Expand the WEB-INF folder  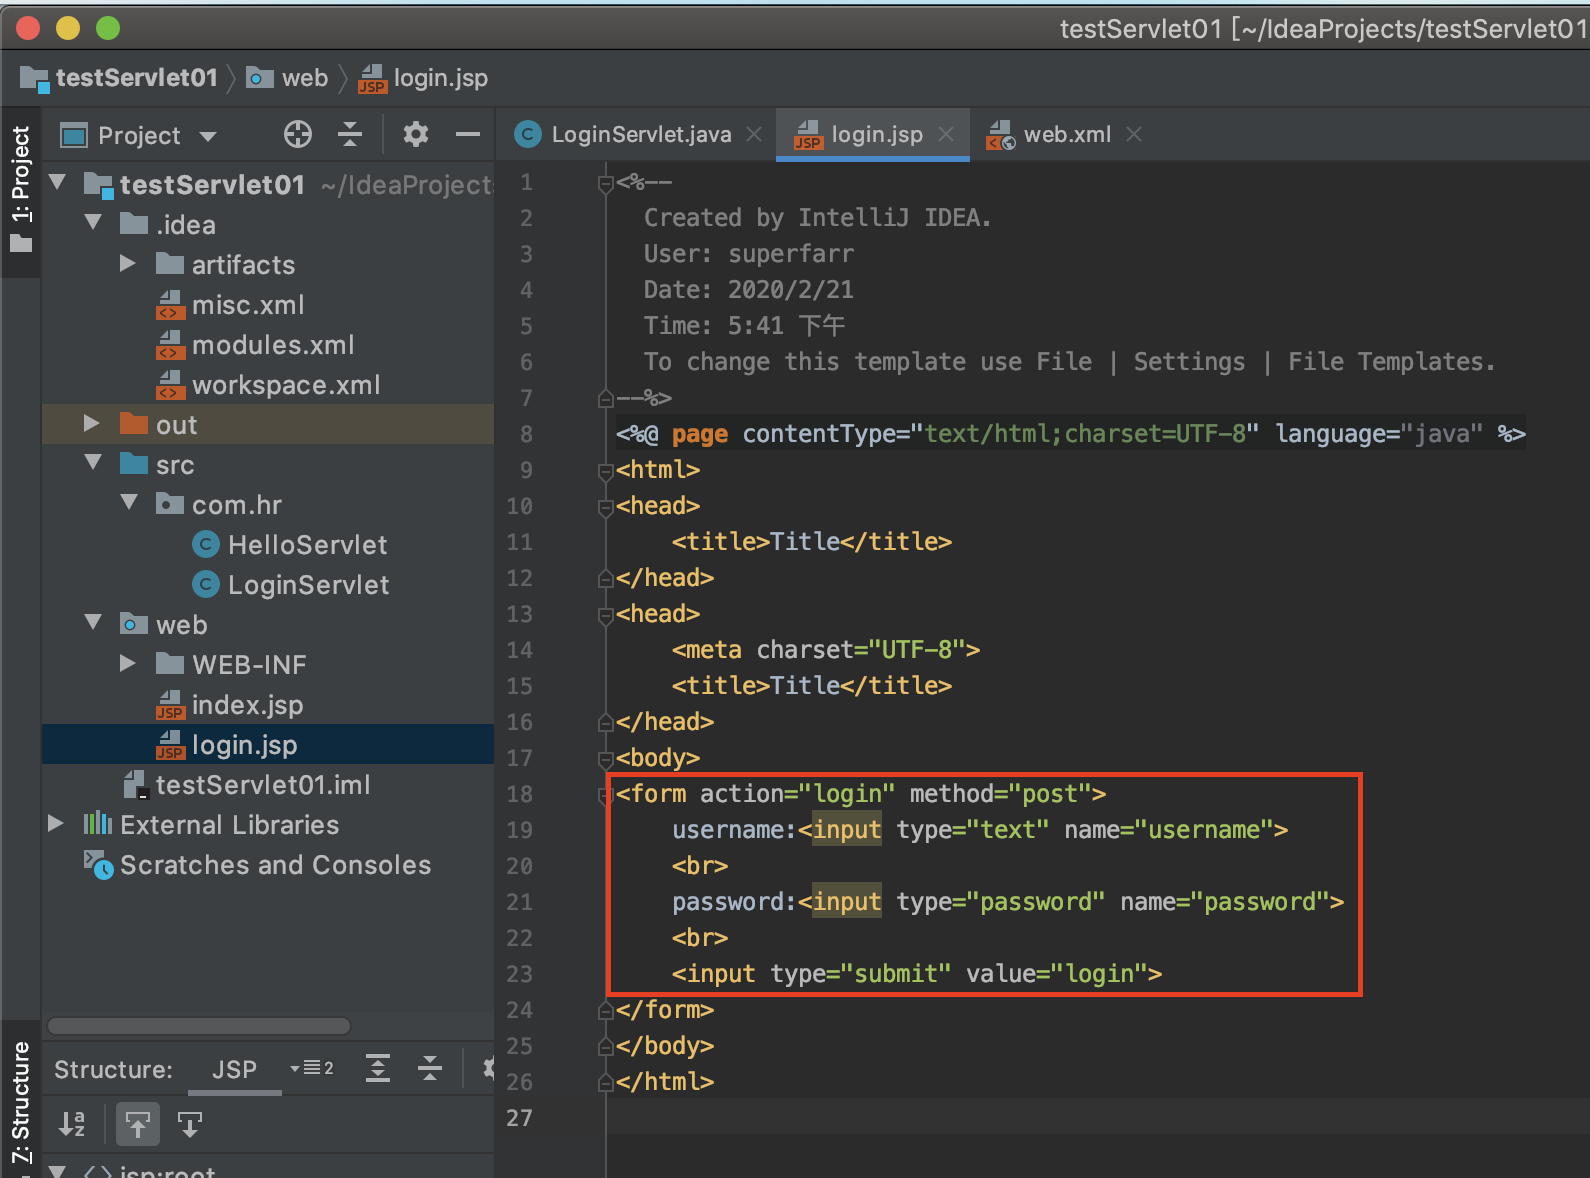pos(128,663)
